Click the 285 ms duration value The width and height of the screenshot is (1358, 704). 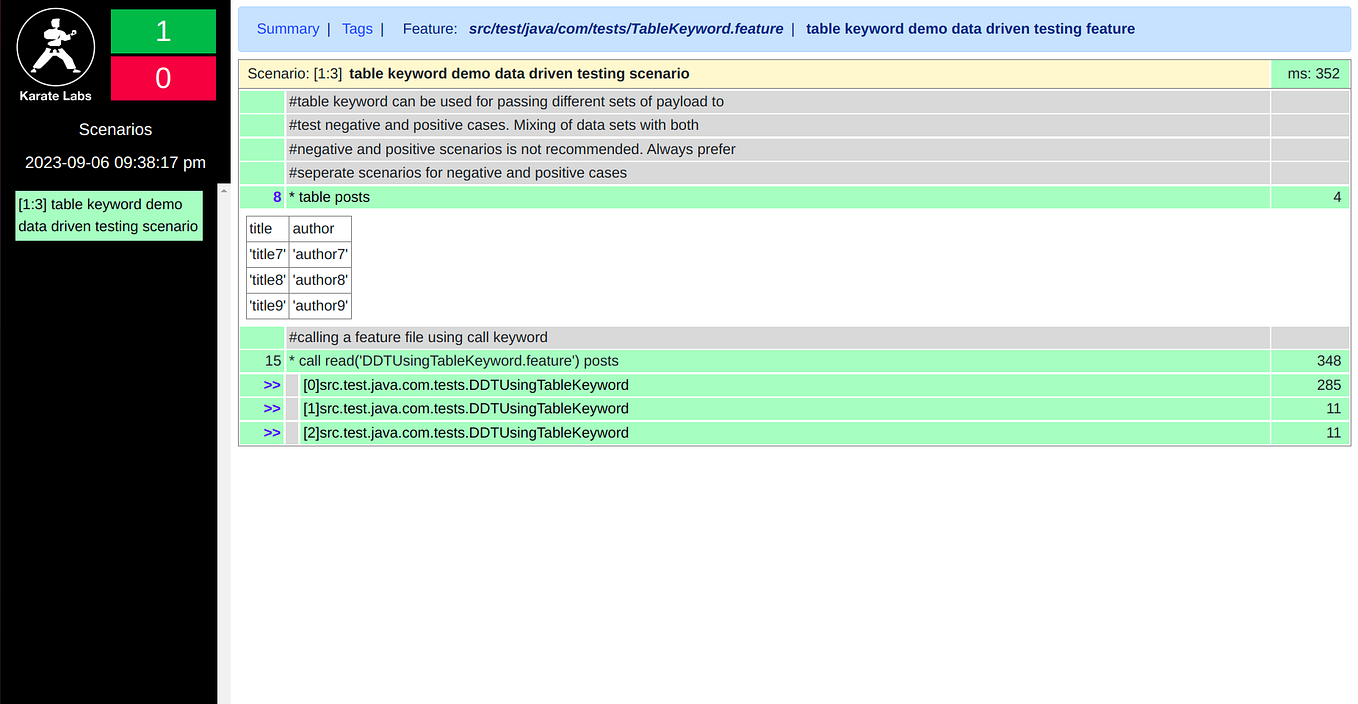(1329, 385)
